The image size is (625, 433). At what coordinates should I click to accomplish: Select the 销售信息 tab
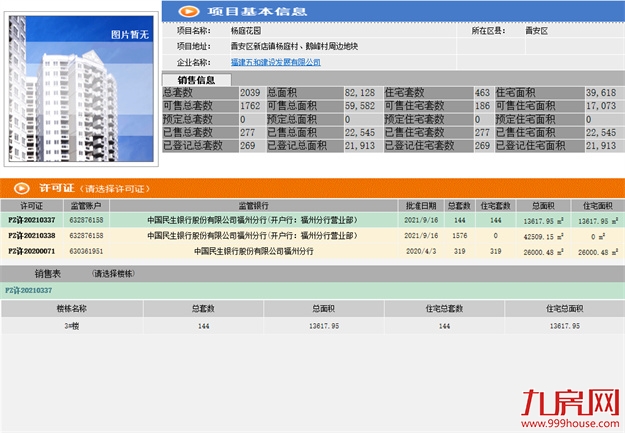click(x=197, y=80)
